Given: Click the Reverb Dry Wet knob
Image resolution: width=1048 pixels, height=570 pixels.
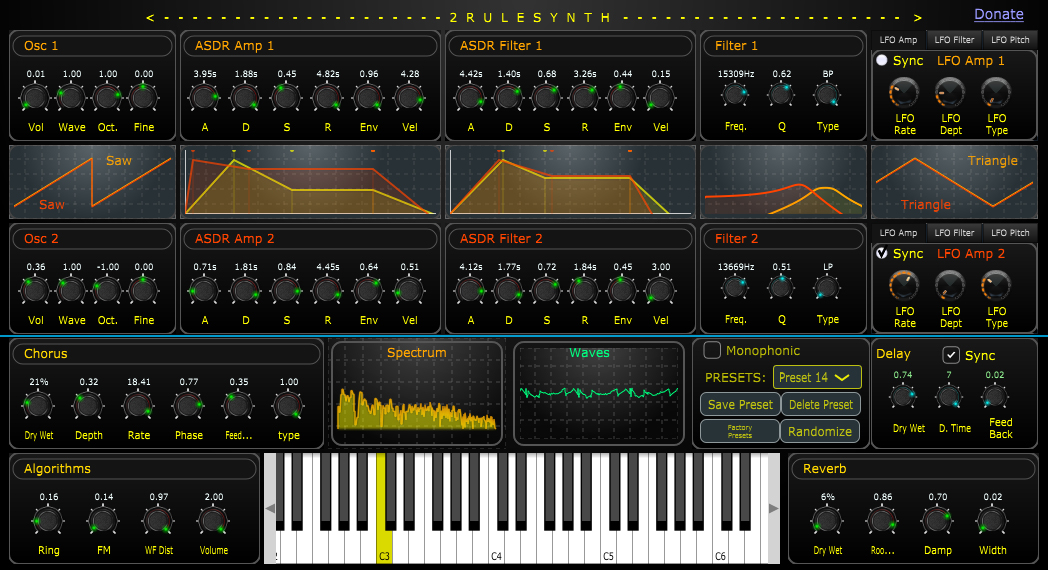Looking at the screenshot, I should click(827, 521).
